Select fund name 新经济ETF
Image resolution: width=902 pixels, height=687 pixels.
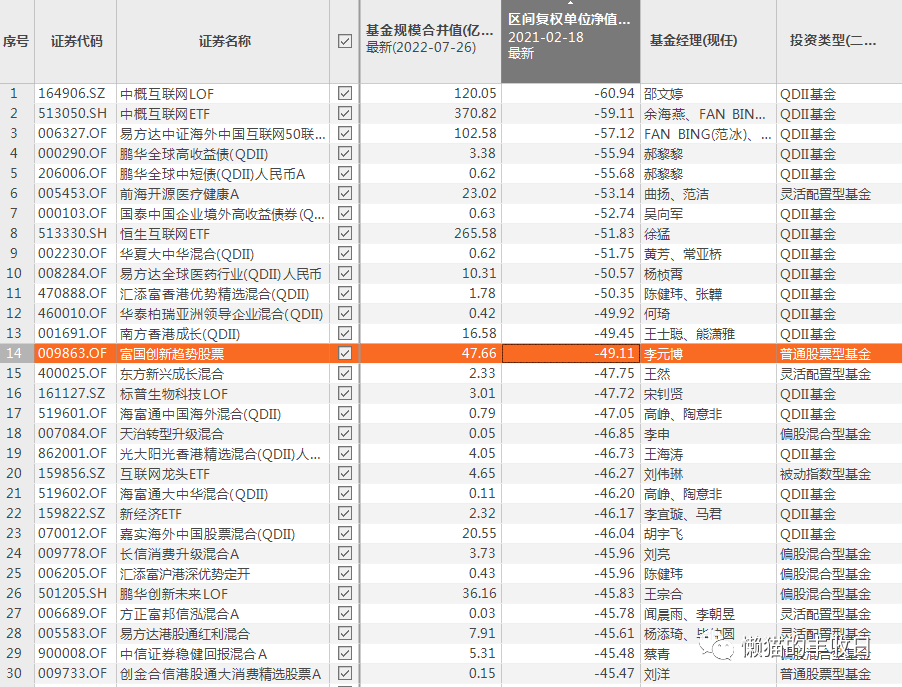point(151,514)
